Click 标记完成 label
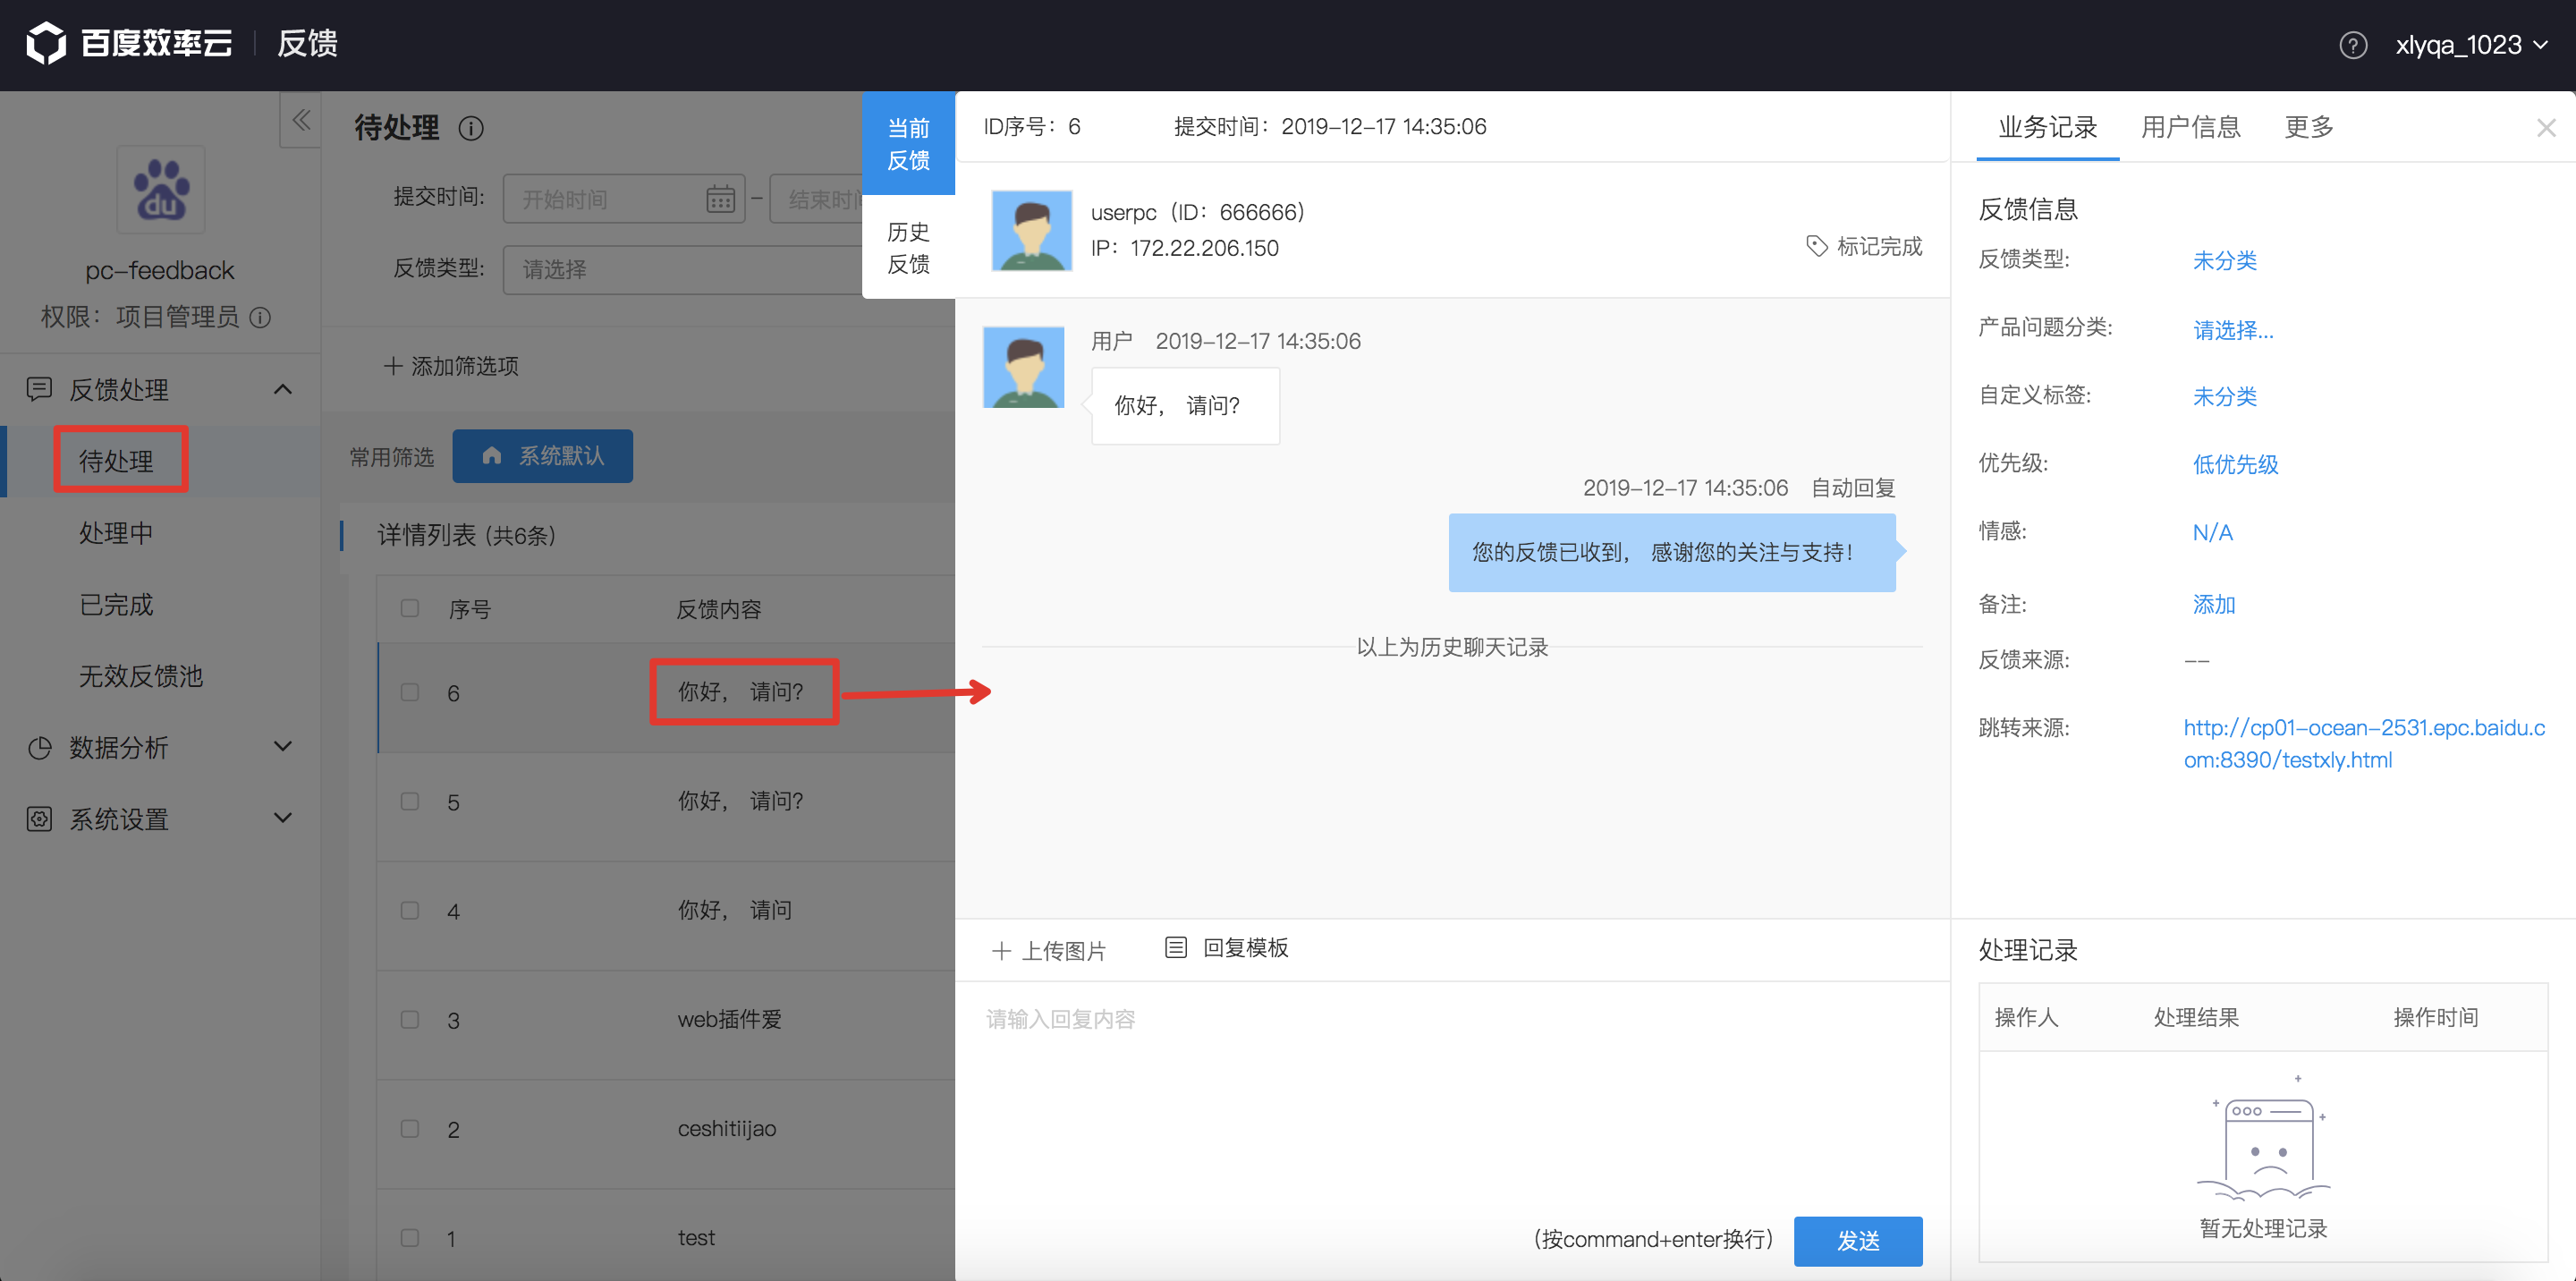 1879,246
